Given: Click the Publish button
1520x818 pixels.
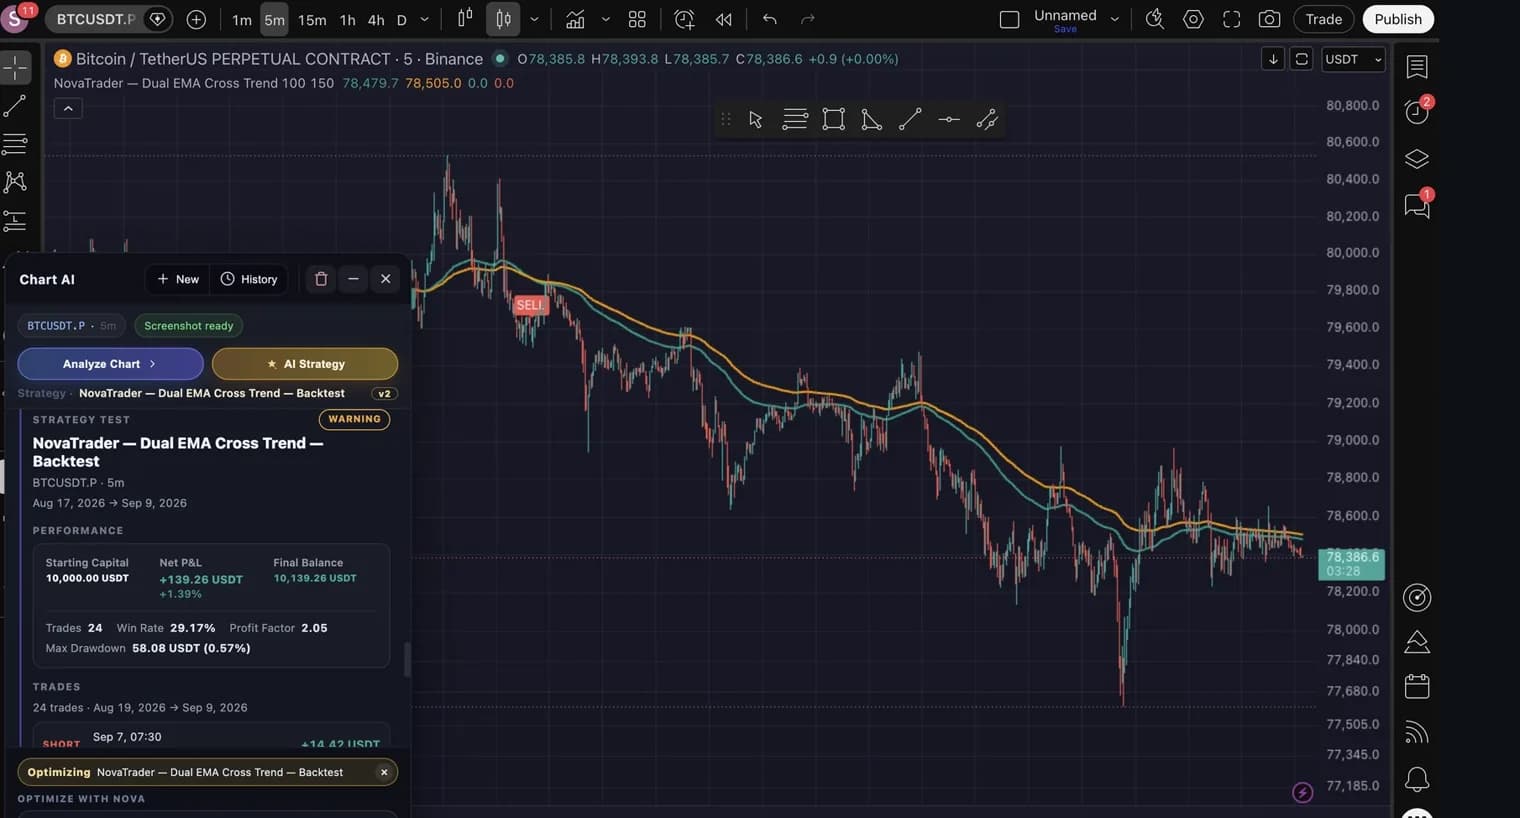Looking at the screenshot, I should 1398,19.
